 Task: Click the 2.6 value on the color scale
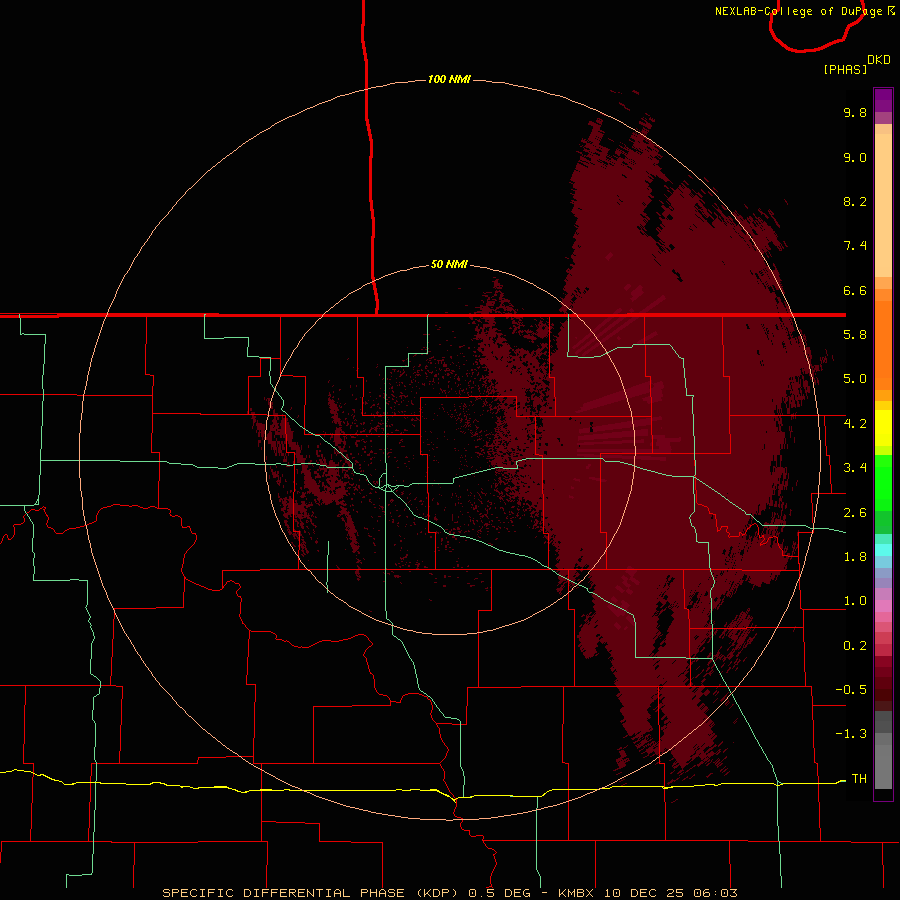click(x=855, y=513)
